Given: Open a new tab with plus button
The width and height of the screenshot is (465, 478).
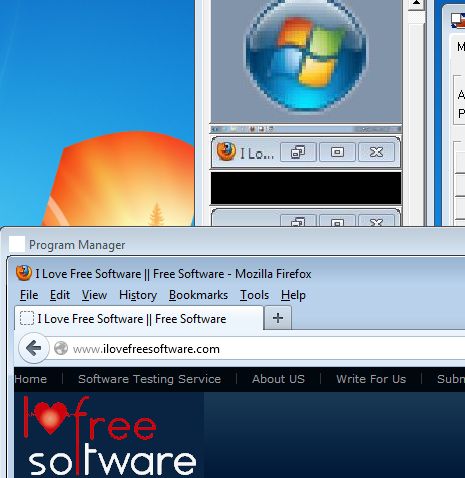Looking at the screenshot, I should click(x=278, y=318).
